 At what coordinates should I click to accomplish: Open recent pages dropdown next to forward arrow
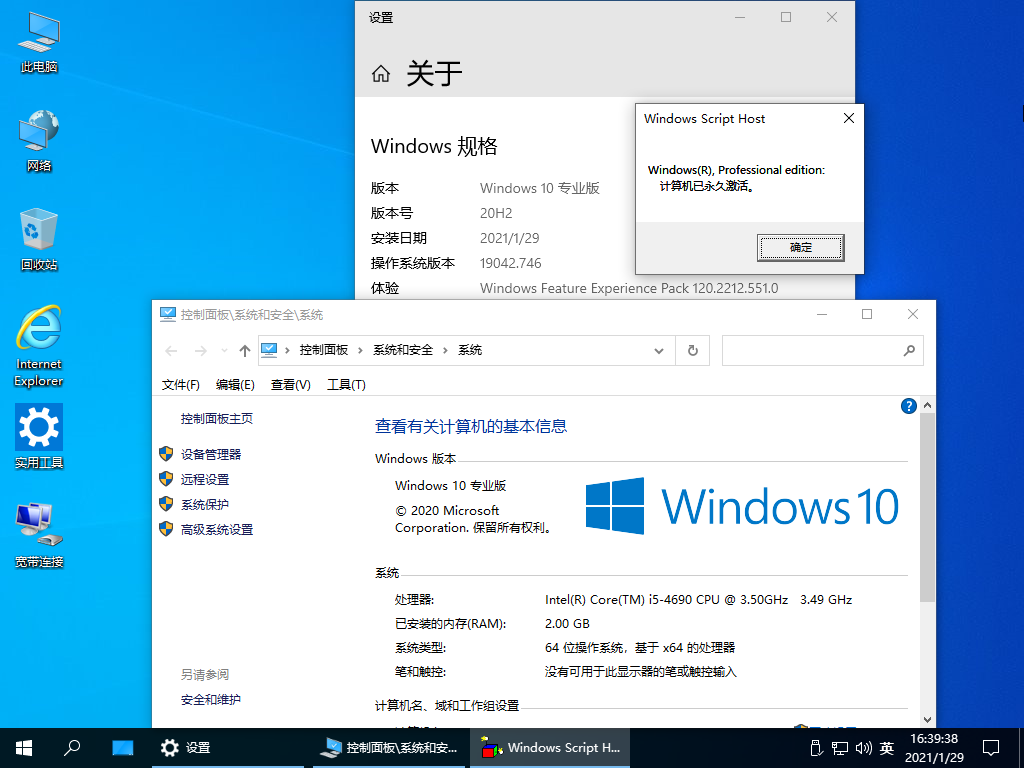(x=223, y=350)
